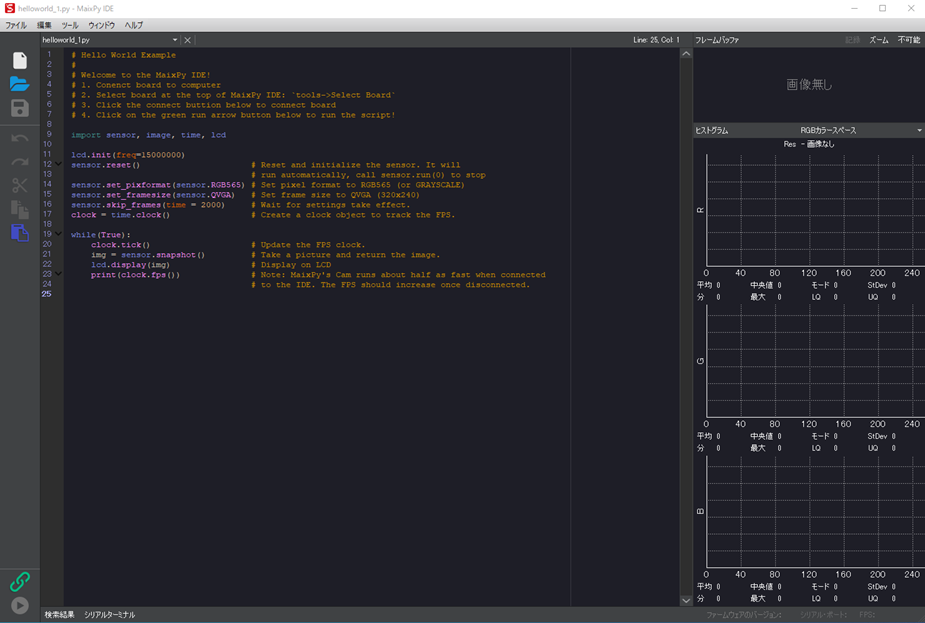This screenshot has width=925, height=623.
Task: Run the script with the play button
Action: (x=19, y=605)
